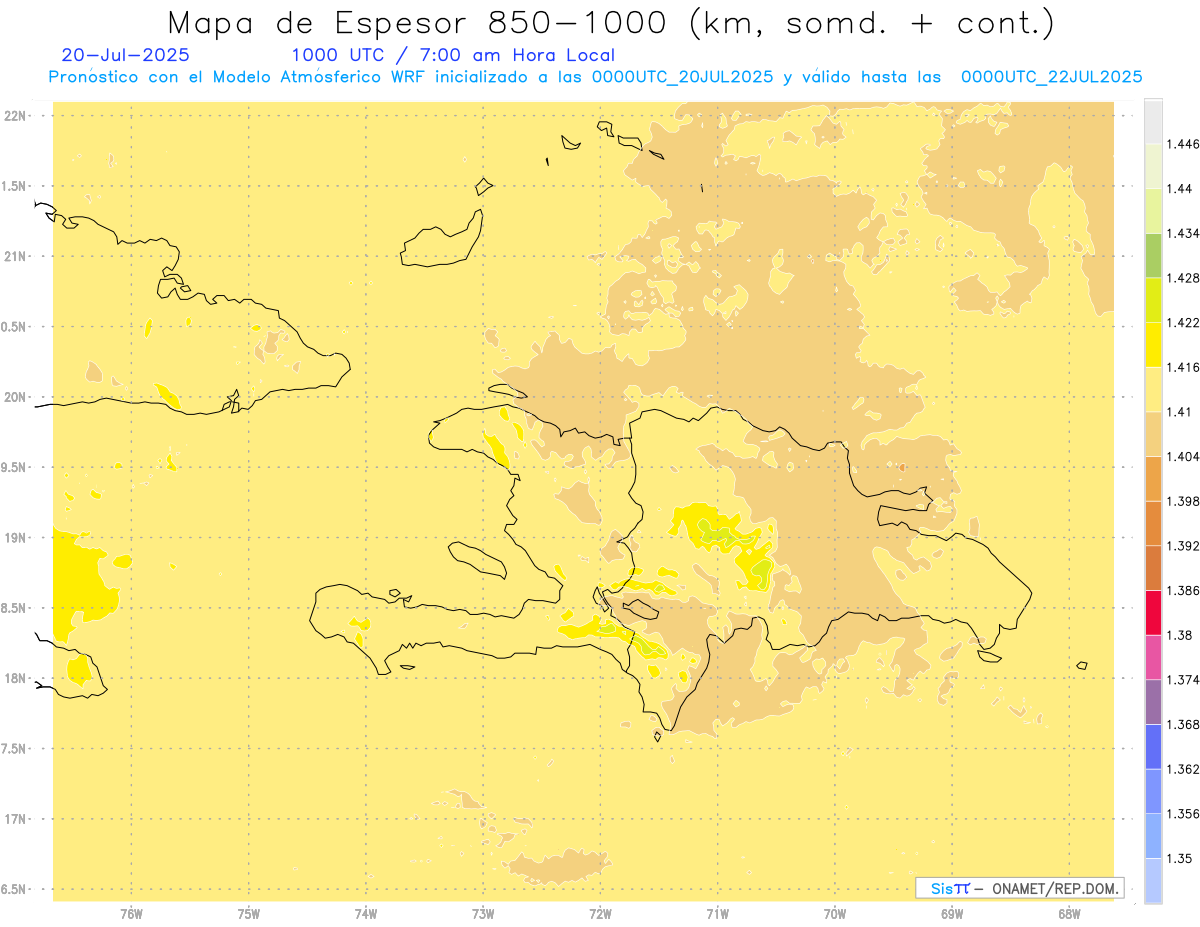This screenshot has width=1200, height=927.
Task: Click the "Sis" text inside the ONAMET box
Action: [940, 888]
